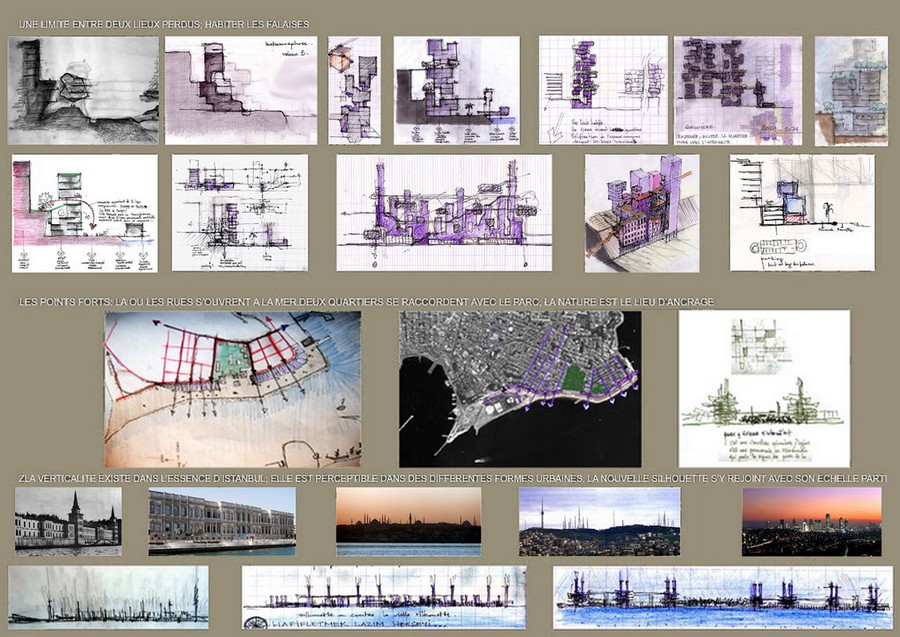Select the grid-paper sketch of dark purple blocks
The image size is (900, 637).
[x=738, y=91]
